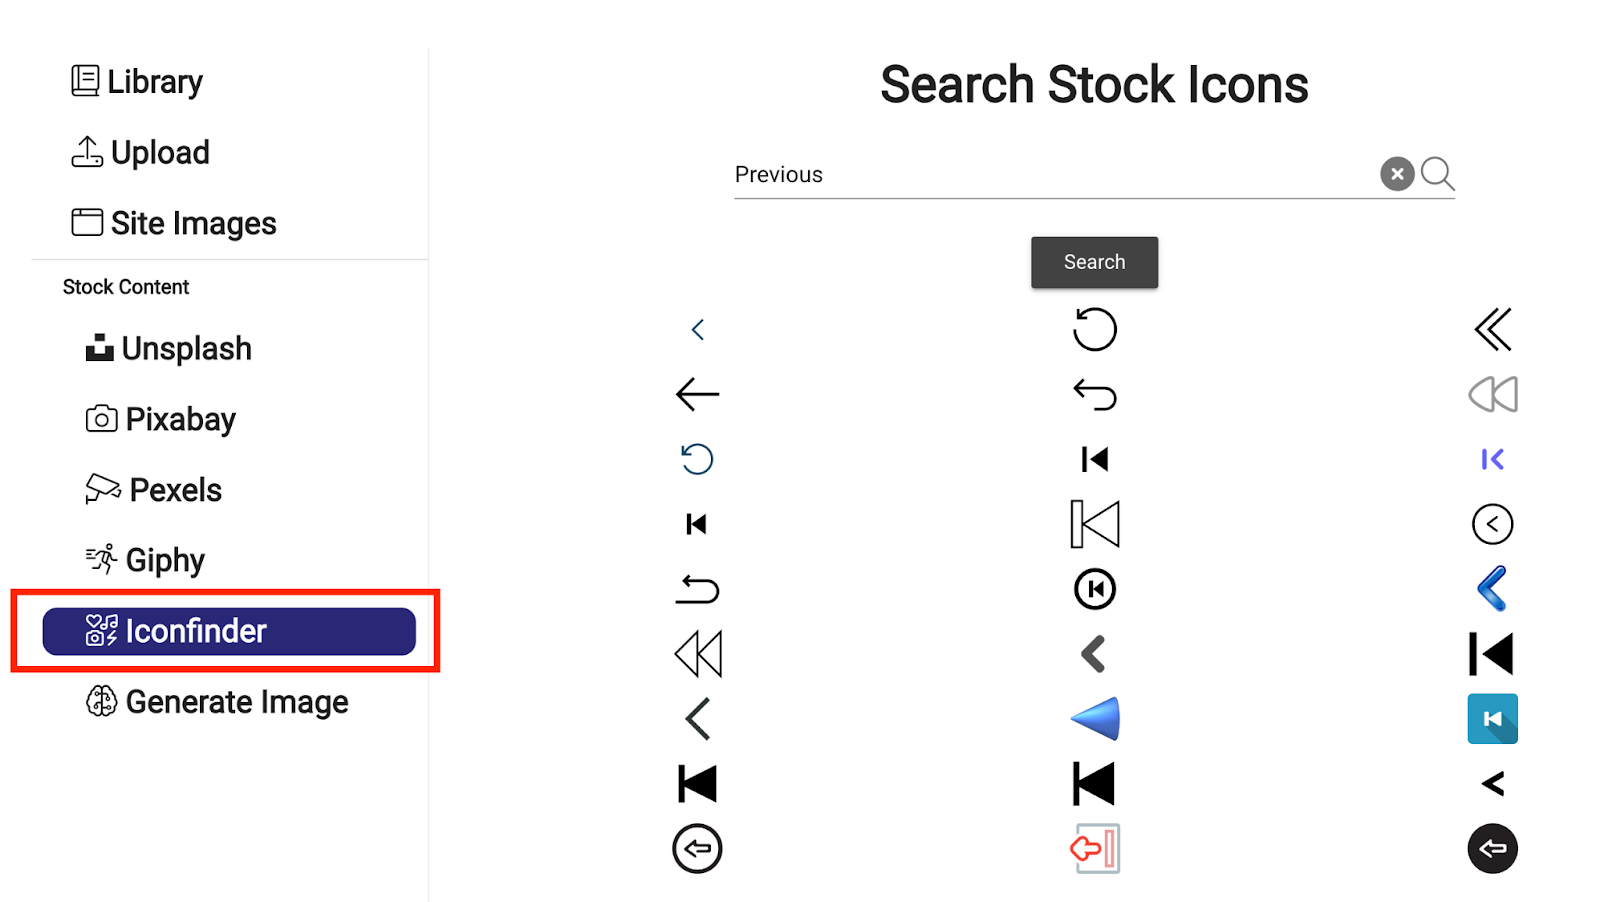This screenshot has height=902, width=1600.
Task: Pick the teal square skip-back icon
Action: 1492,719
